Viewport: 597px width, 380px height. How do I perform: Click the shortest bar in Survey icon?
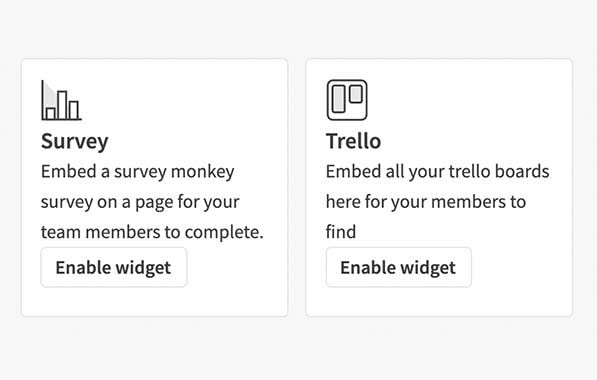pyautogui.click(x=51, y=113)
